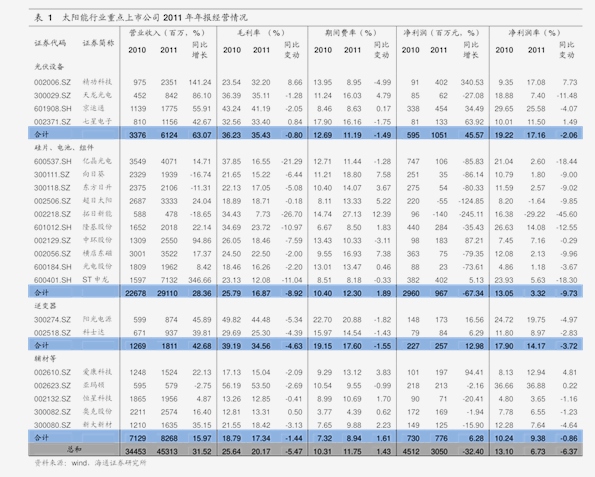Screen dimensions: 595x477
Task: Click the subtotal value 6124
Action: click(169, 135)
